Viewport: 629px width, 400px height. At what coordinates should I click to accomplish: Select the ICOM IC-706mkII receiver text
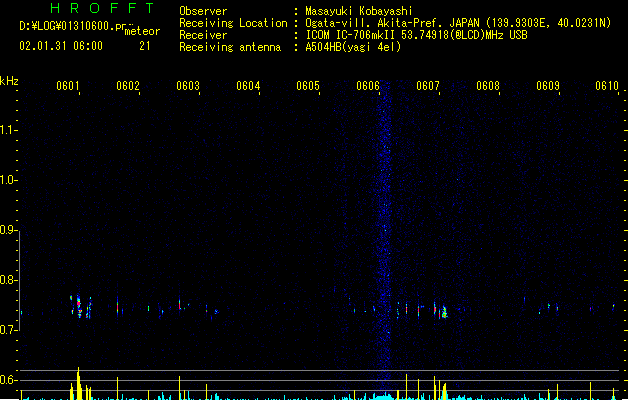point(416,35)
